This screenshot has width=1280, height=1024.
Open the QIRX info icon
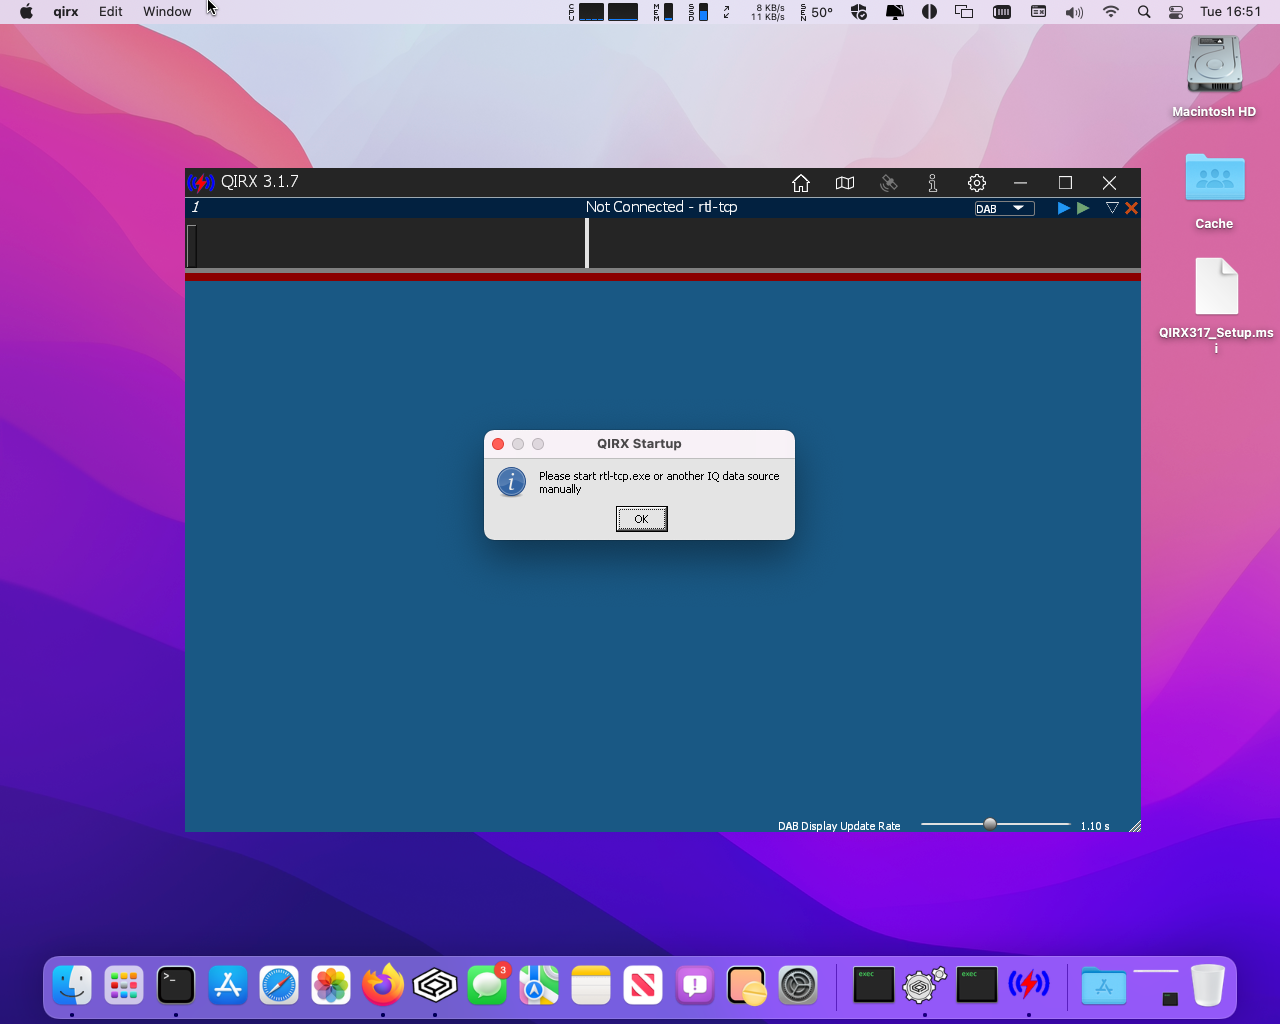pyautogui.click(x=932, y=183)
